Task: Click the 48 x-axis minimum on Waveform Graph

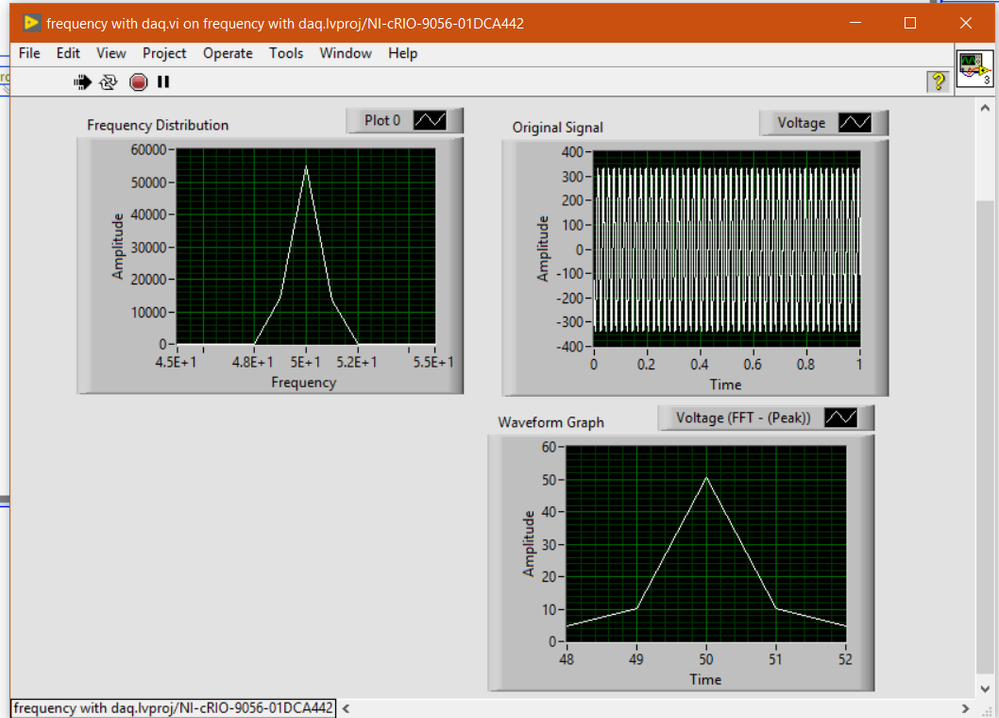Action: click(x=566, y=659)
